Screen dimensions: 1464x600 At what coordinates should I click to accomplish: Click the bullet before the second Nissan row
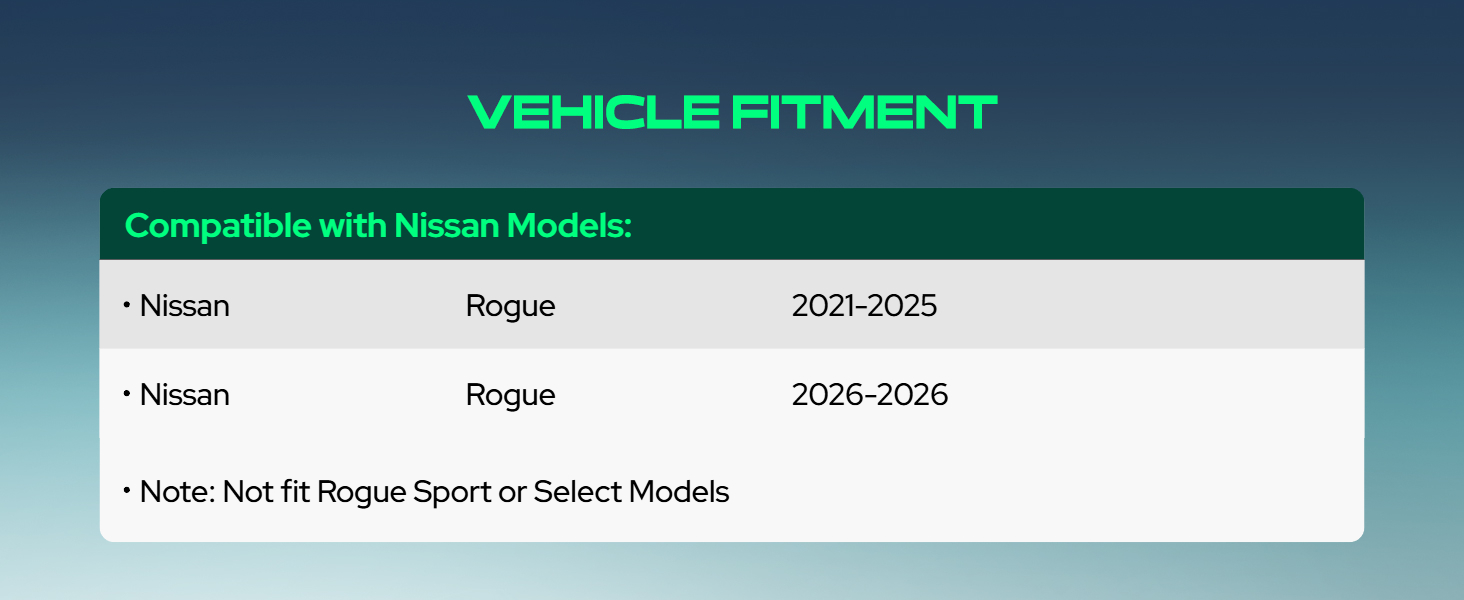point(127,393)
